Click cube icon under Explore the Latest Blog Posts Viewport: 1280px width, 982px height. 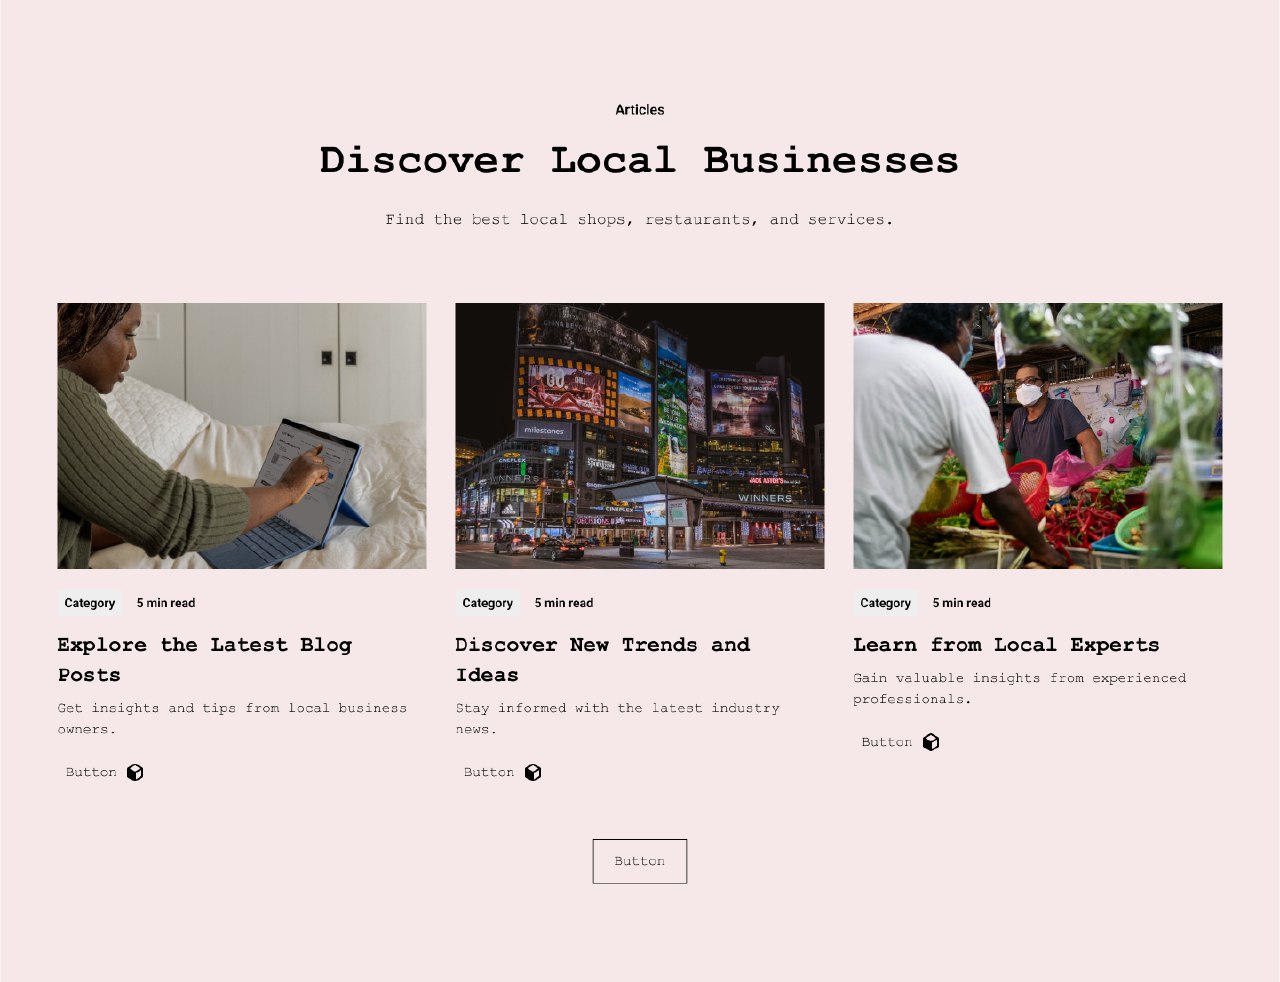pos(135,772)
